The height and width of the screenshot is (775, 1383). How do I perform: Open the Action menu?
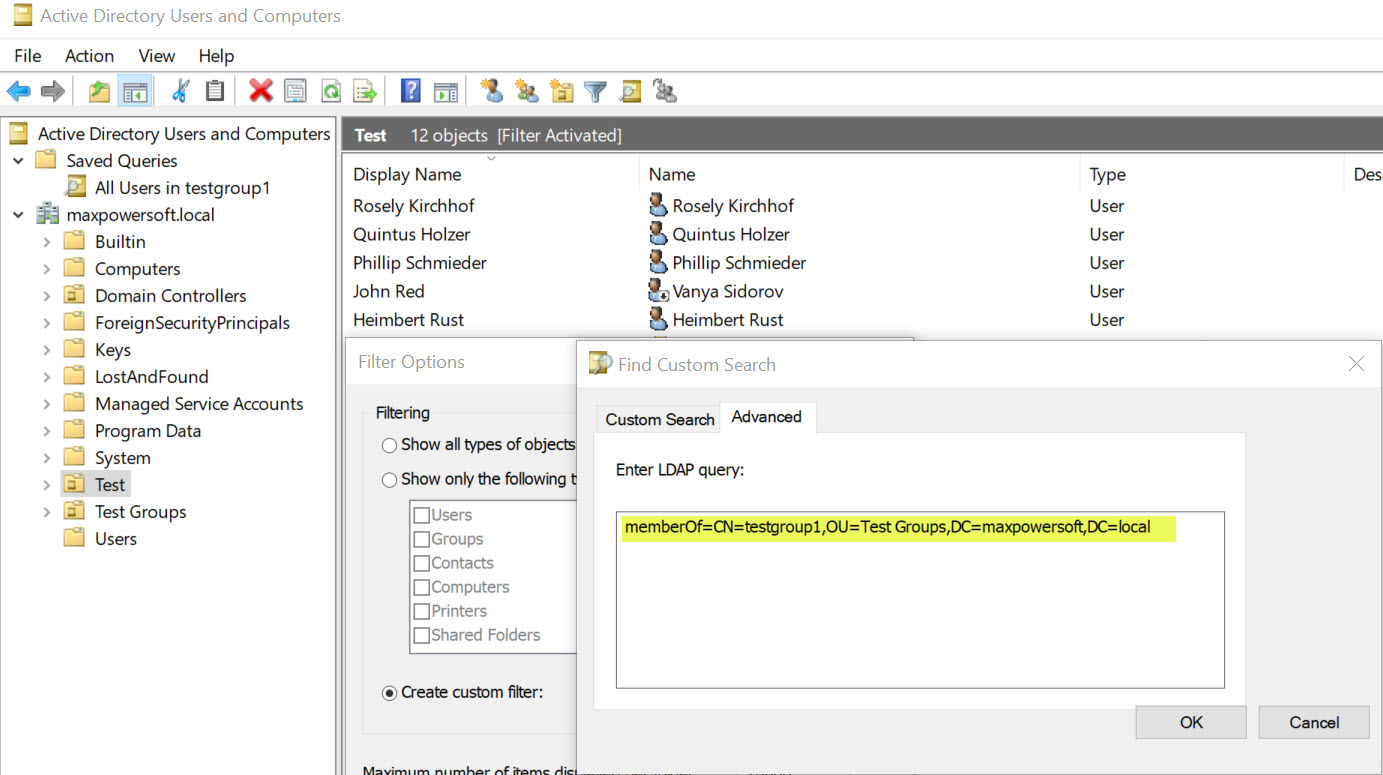point(89,56)
